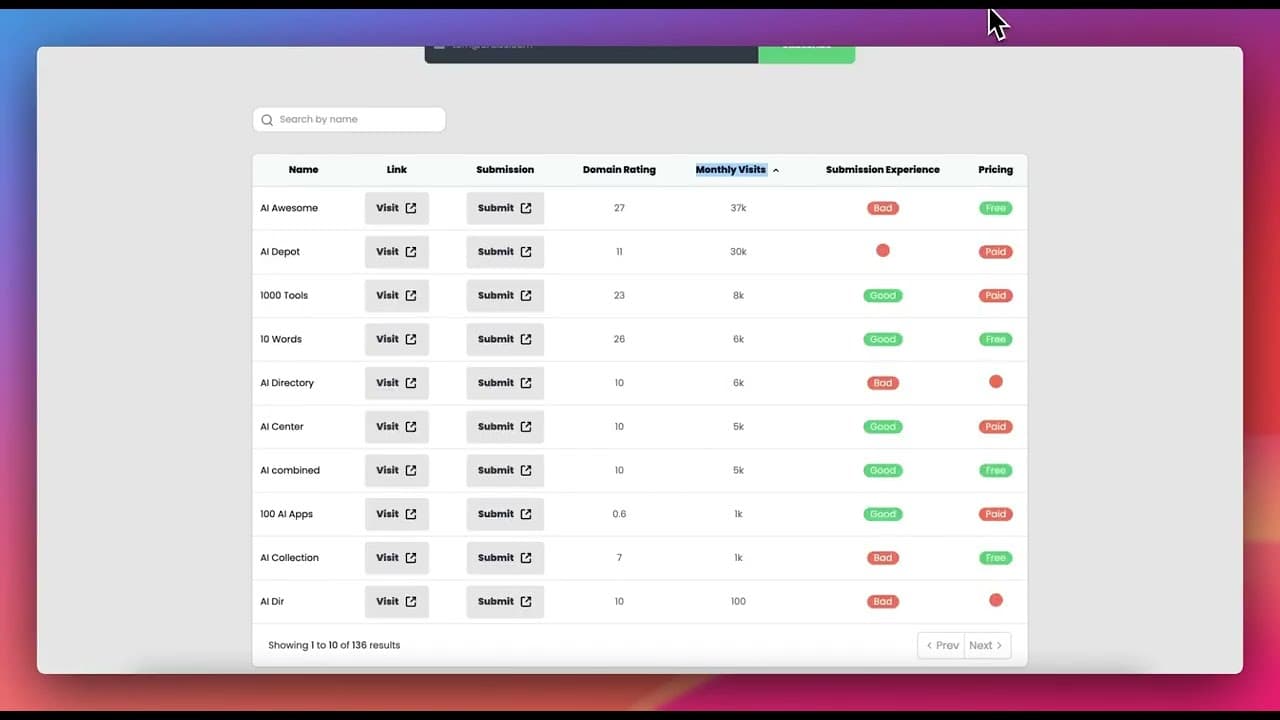Click the external link icon in AI Collection's Submit button
The image size is (1280, 720).
526,558
